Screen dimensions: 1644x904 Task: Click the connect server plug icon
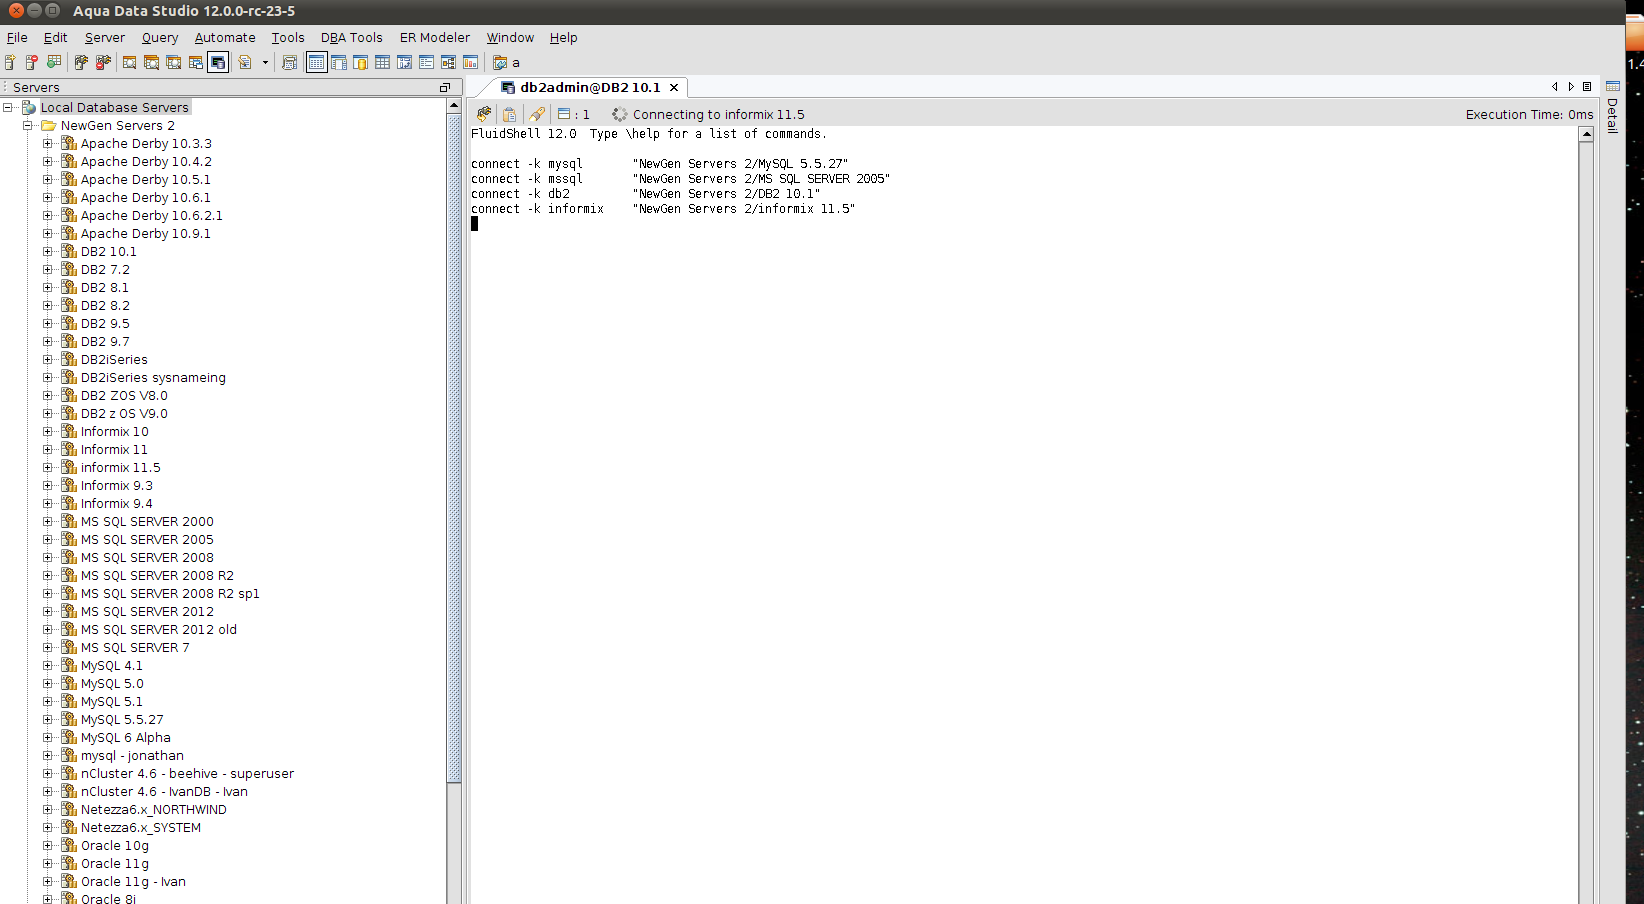coord(81,62)
